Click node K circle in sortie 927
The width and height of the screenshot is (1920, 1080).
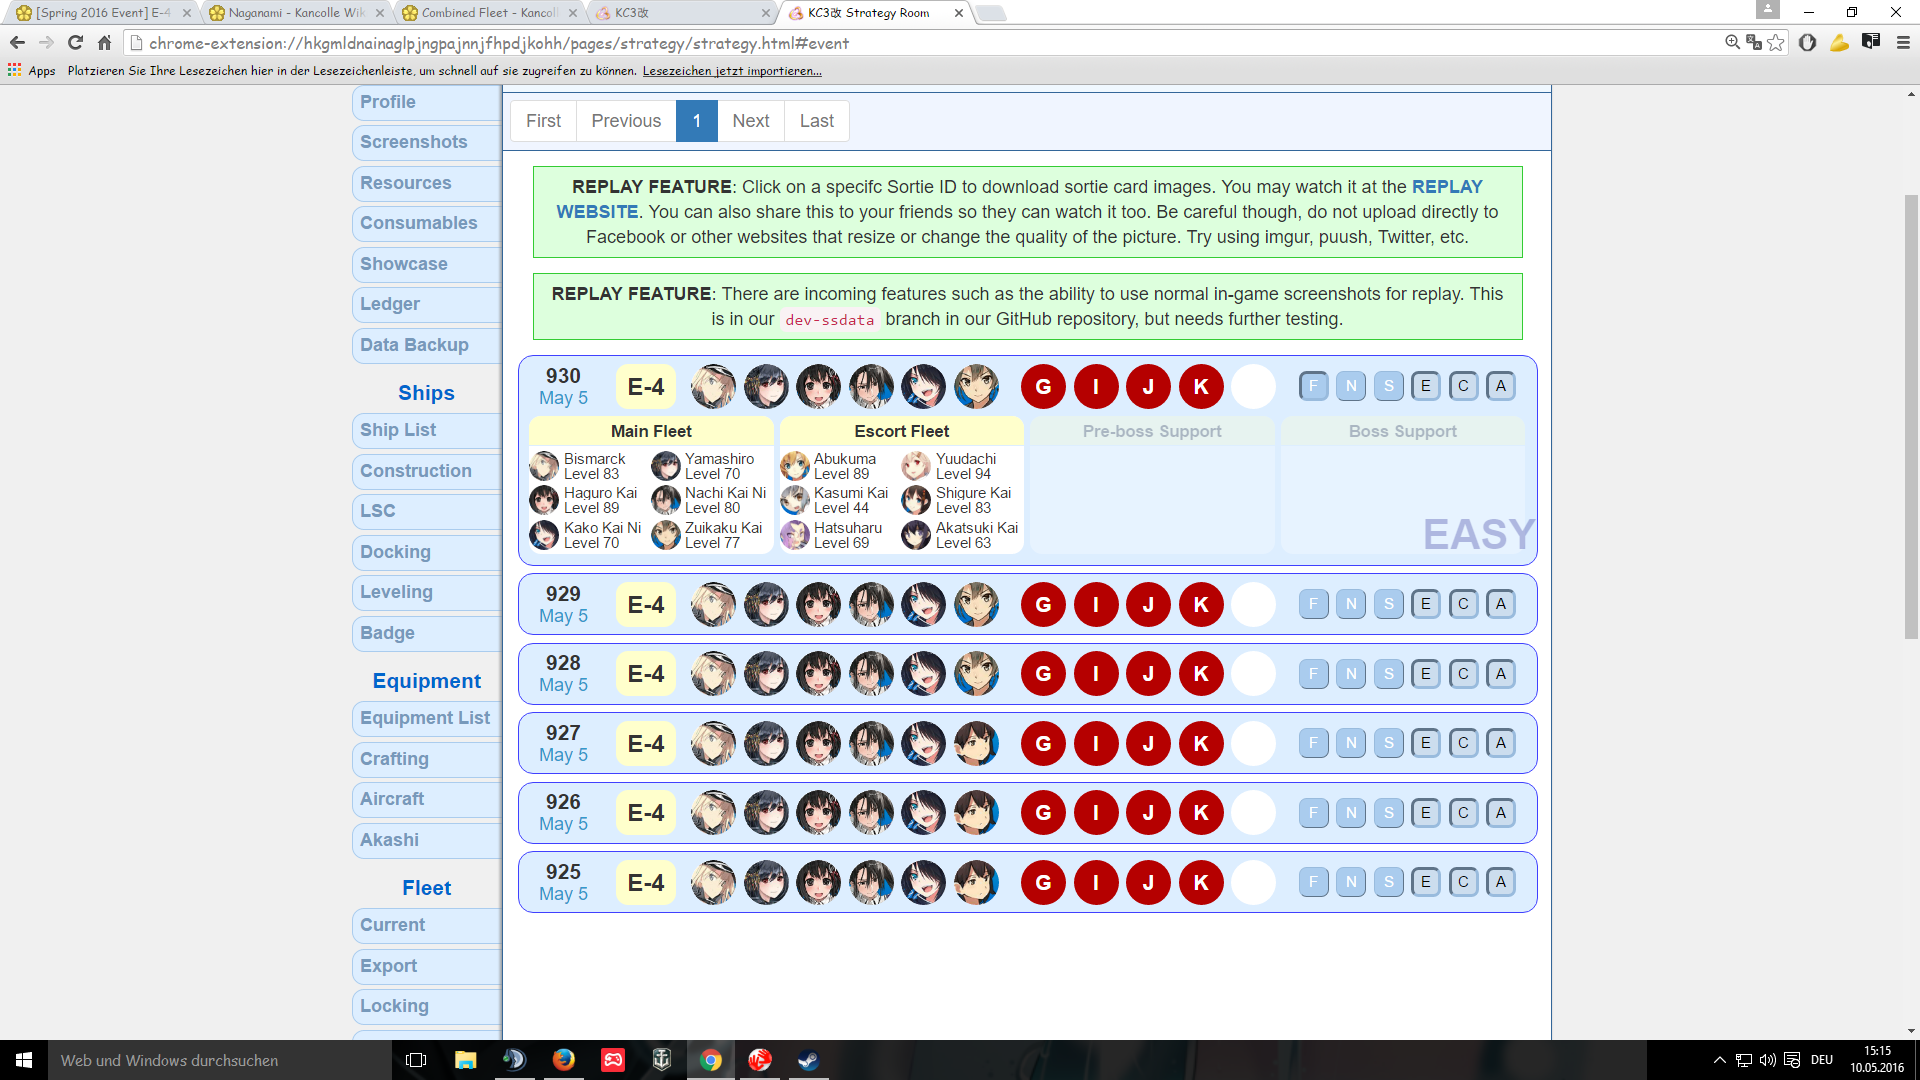(1201, 744)
